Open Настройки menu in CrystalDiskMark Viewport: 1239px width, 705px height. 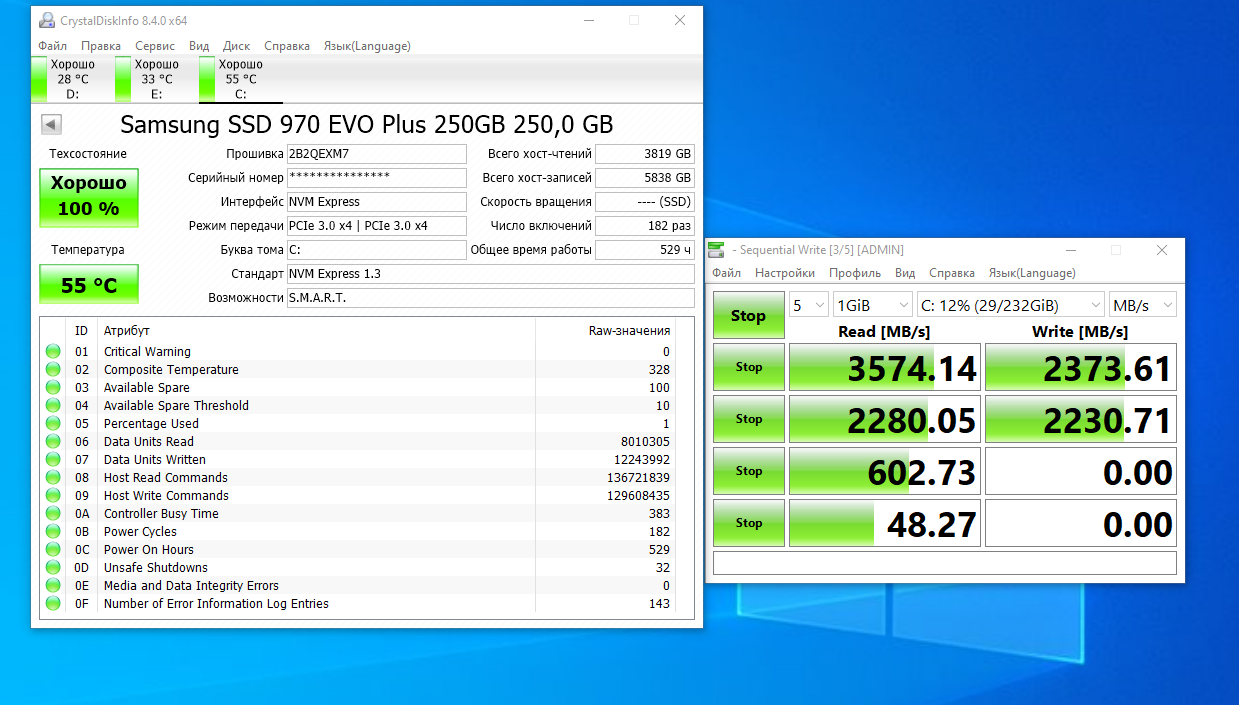pos(785,273)
